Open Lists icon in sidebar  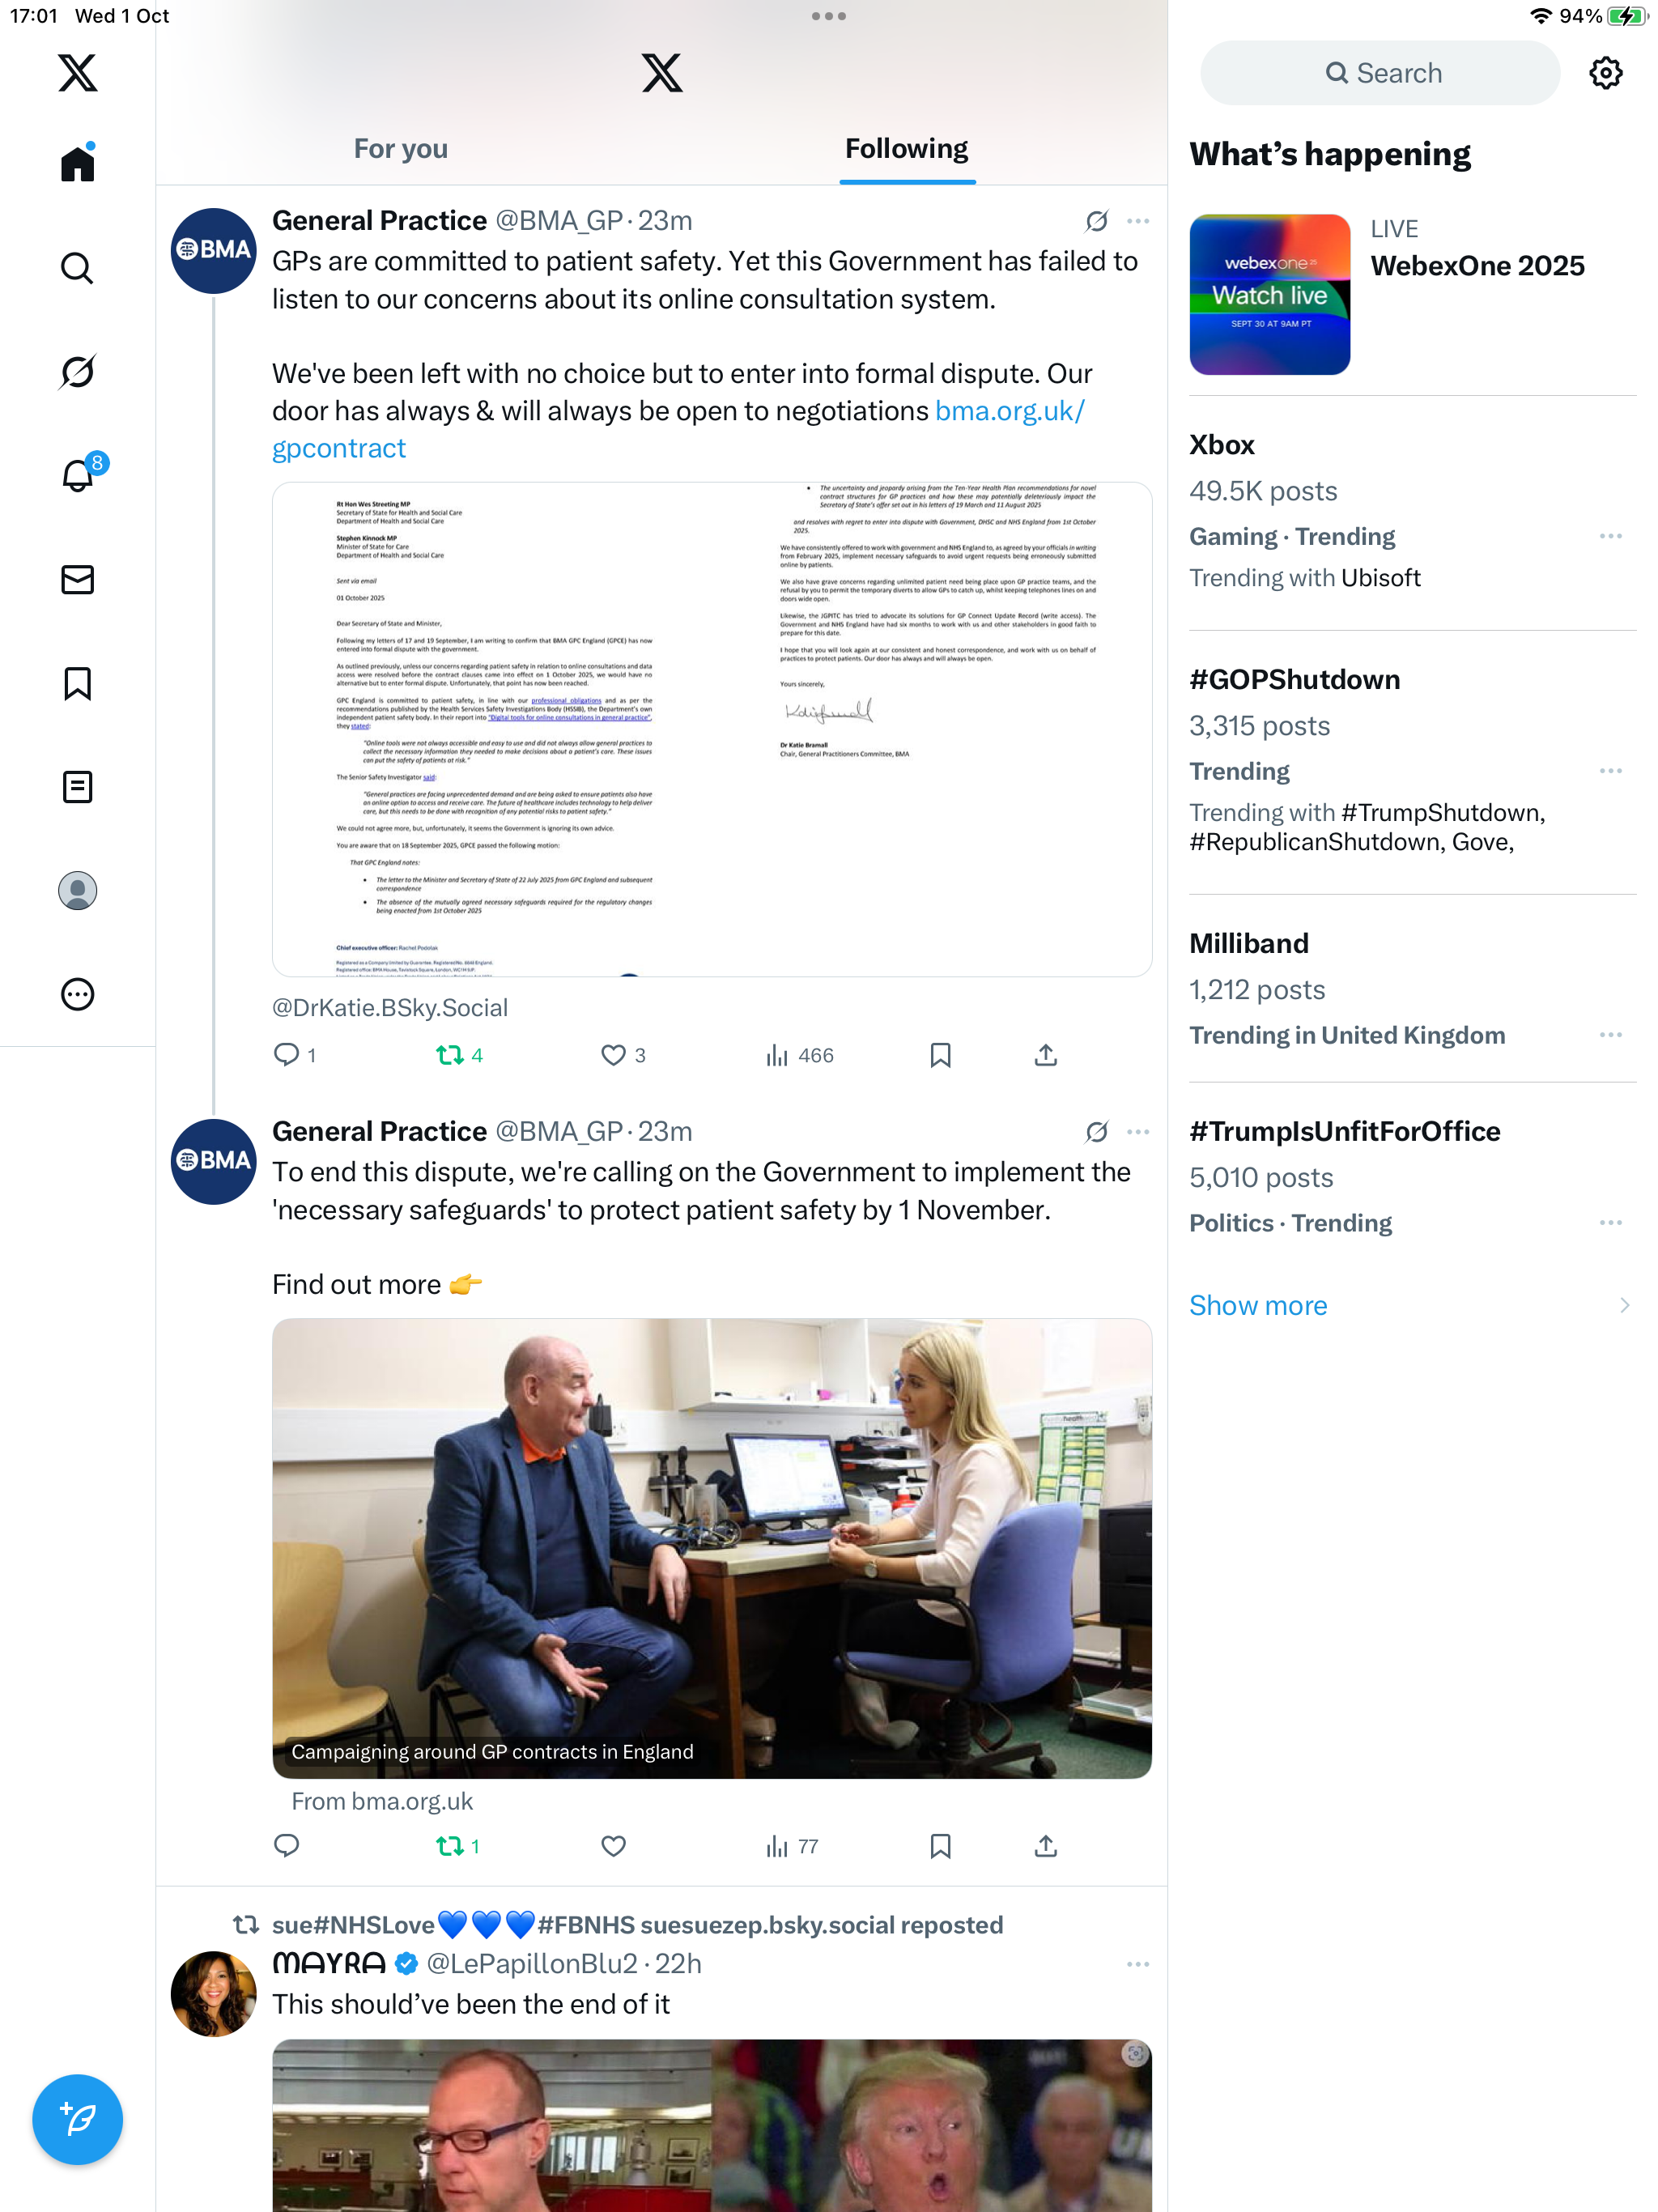[77, 787]
